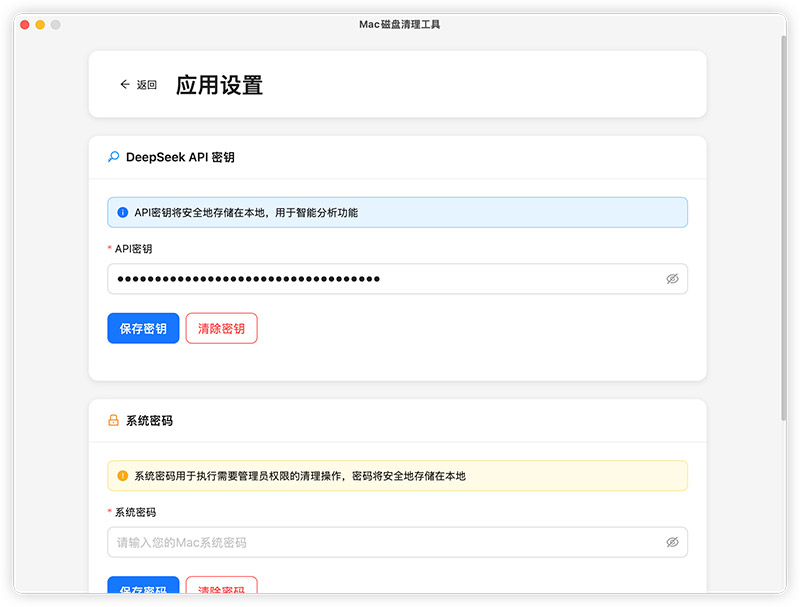Click the 系统密码 section title
The image size is (800, 607).
pos(149,420)
